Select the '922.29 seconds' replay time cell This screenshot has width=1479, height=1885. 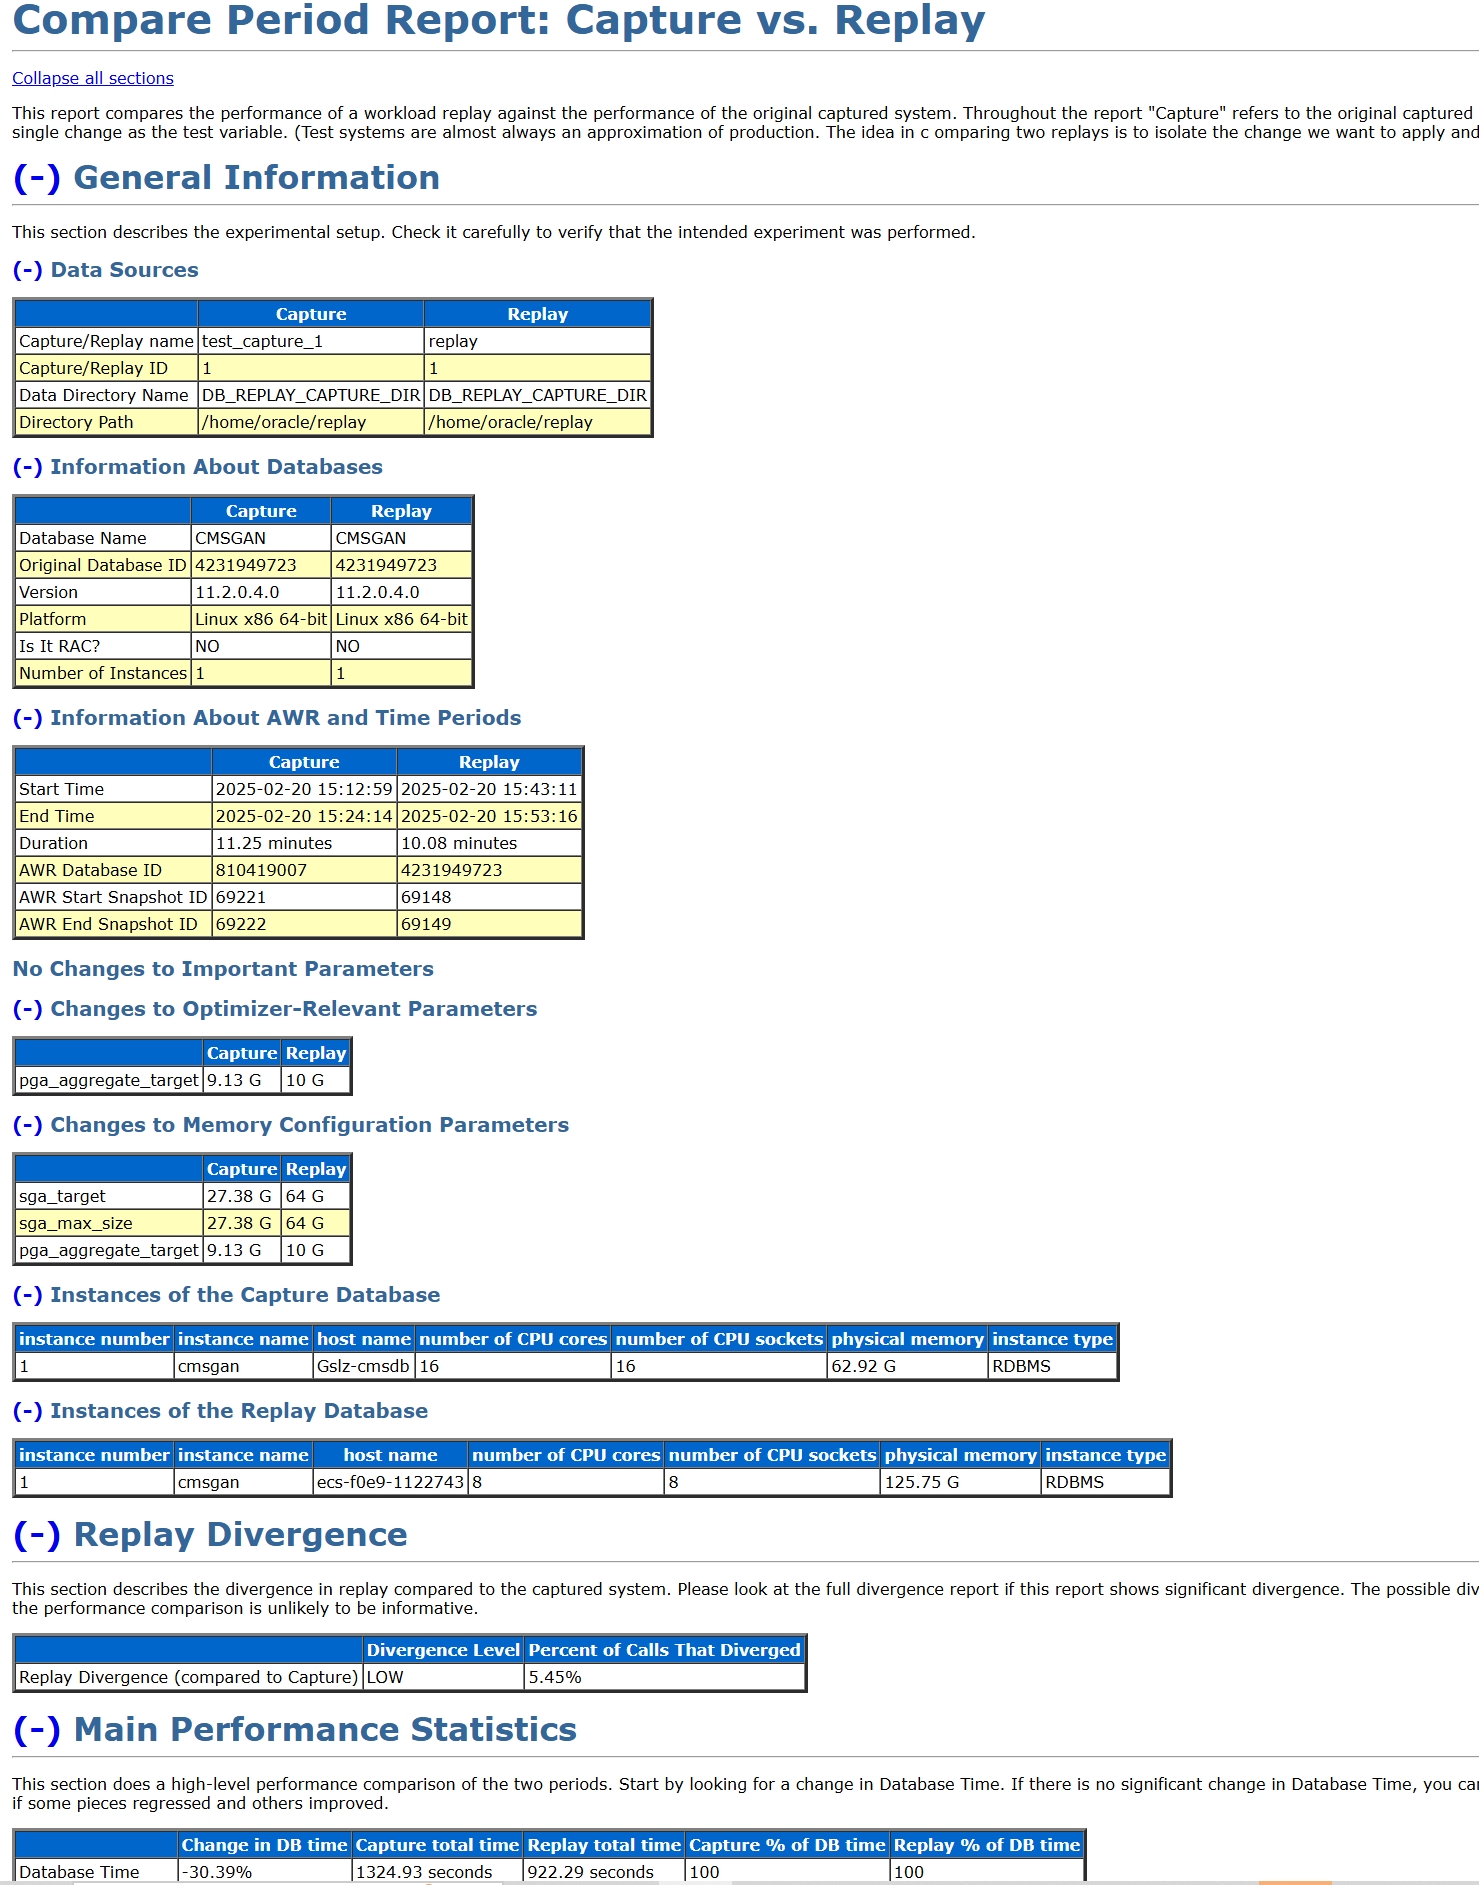[605, 1872]
